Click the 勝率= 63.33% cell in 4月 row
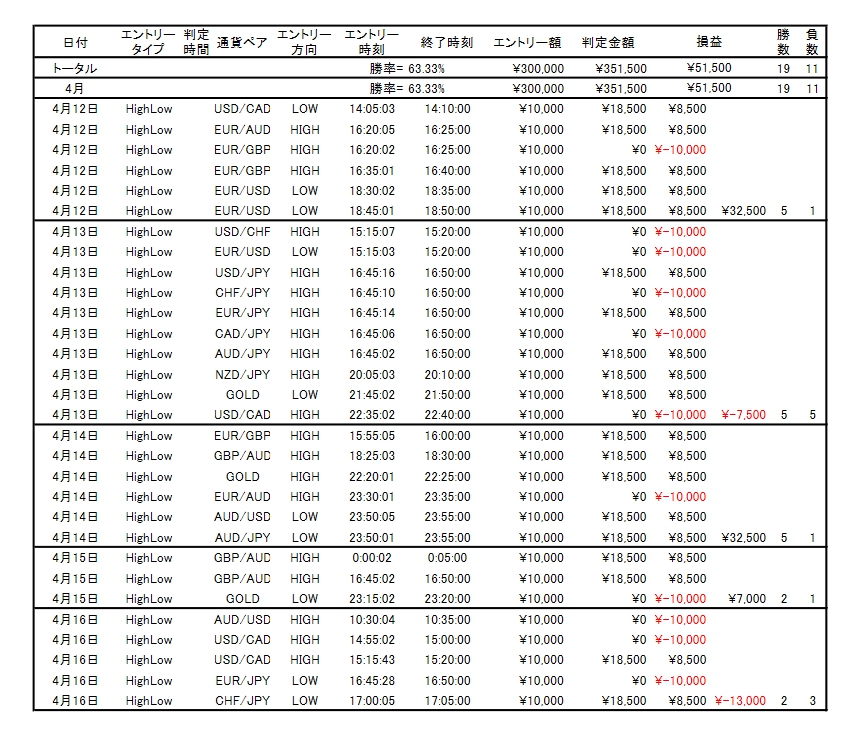 click(x=407, y=88)
